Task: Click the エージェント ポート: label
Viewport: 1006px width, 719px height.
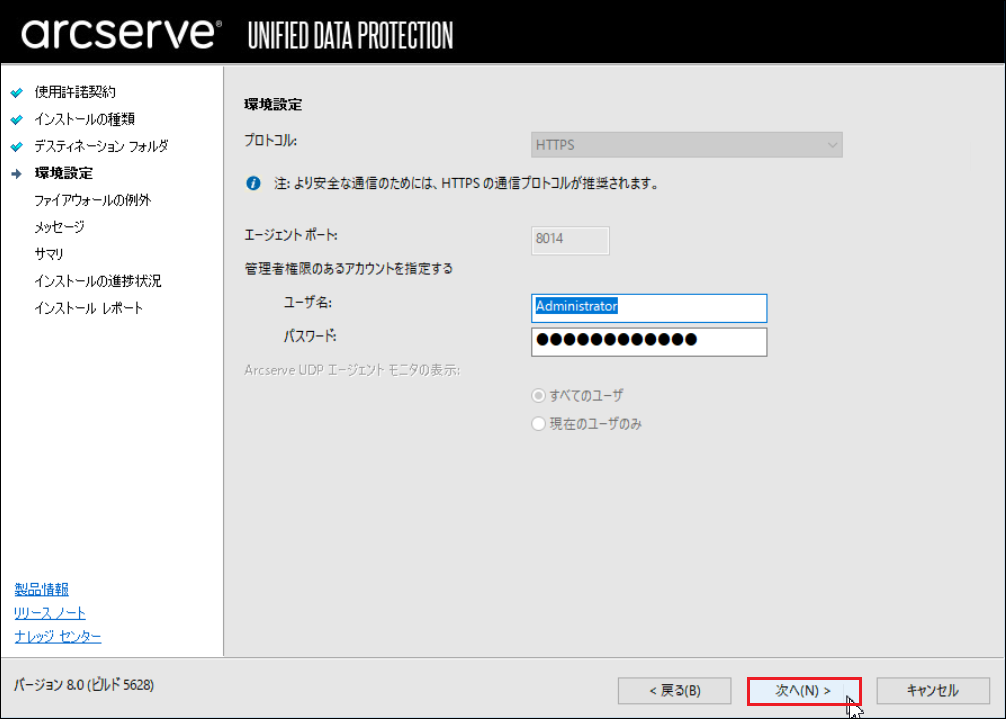Action: click(x=291, y=235)
